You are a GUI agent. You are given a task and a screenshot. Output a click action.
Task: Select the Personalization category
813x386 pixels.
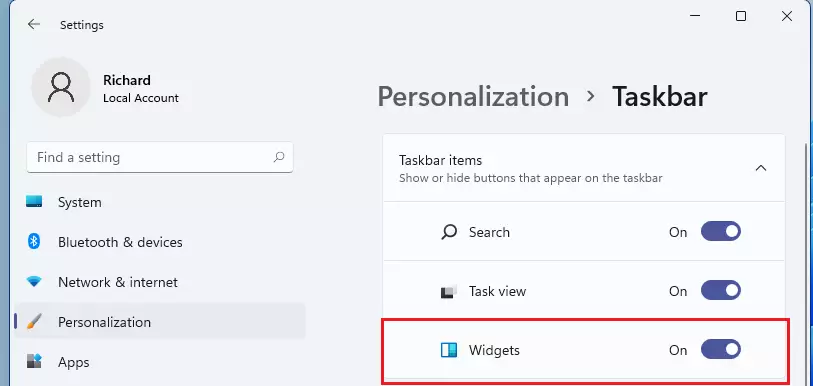pos(160,322)
